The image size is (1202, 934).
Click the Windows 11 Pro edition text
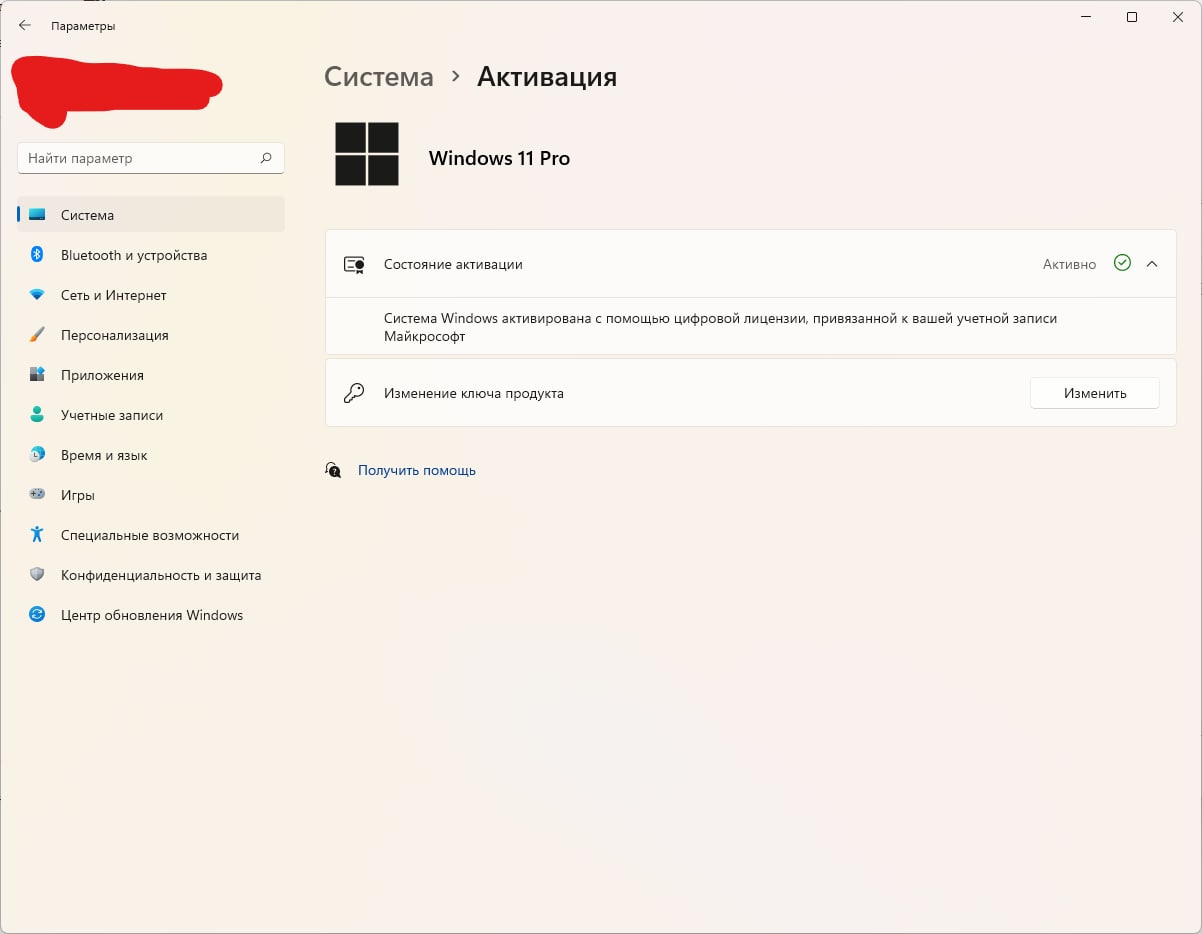pos(499,158)
